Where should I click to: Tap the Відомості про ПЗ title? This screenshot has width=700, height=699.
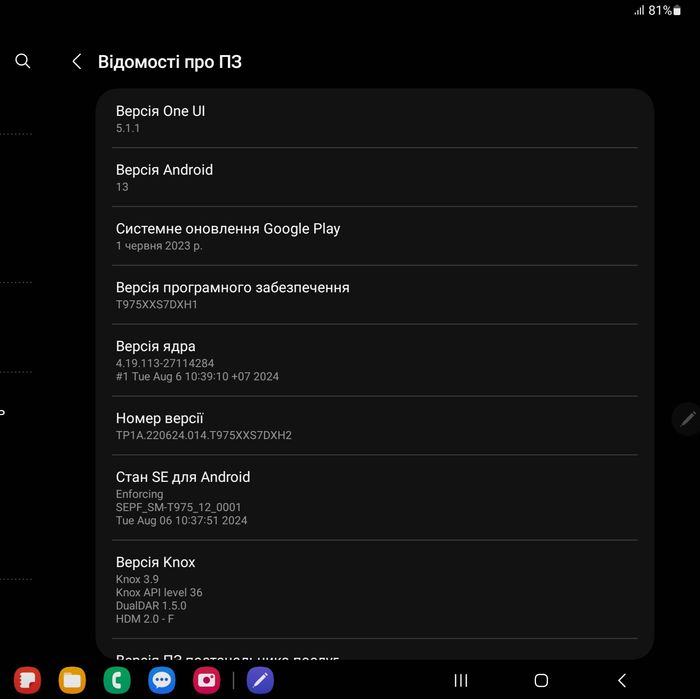coord(170,62)
